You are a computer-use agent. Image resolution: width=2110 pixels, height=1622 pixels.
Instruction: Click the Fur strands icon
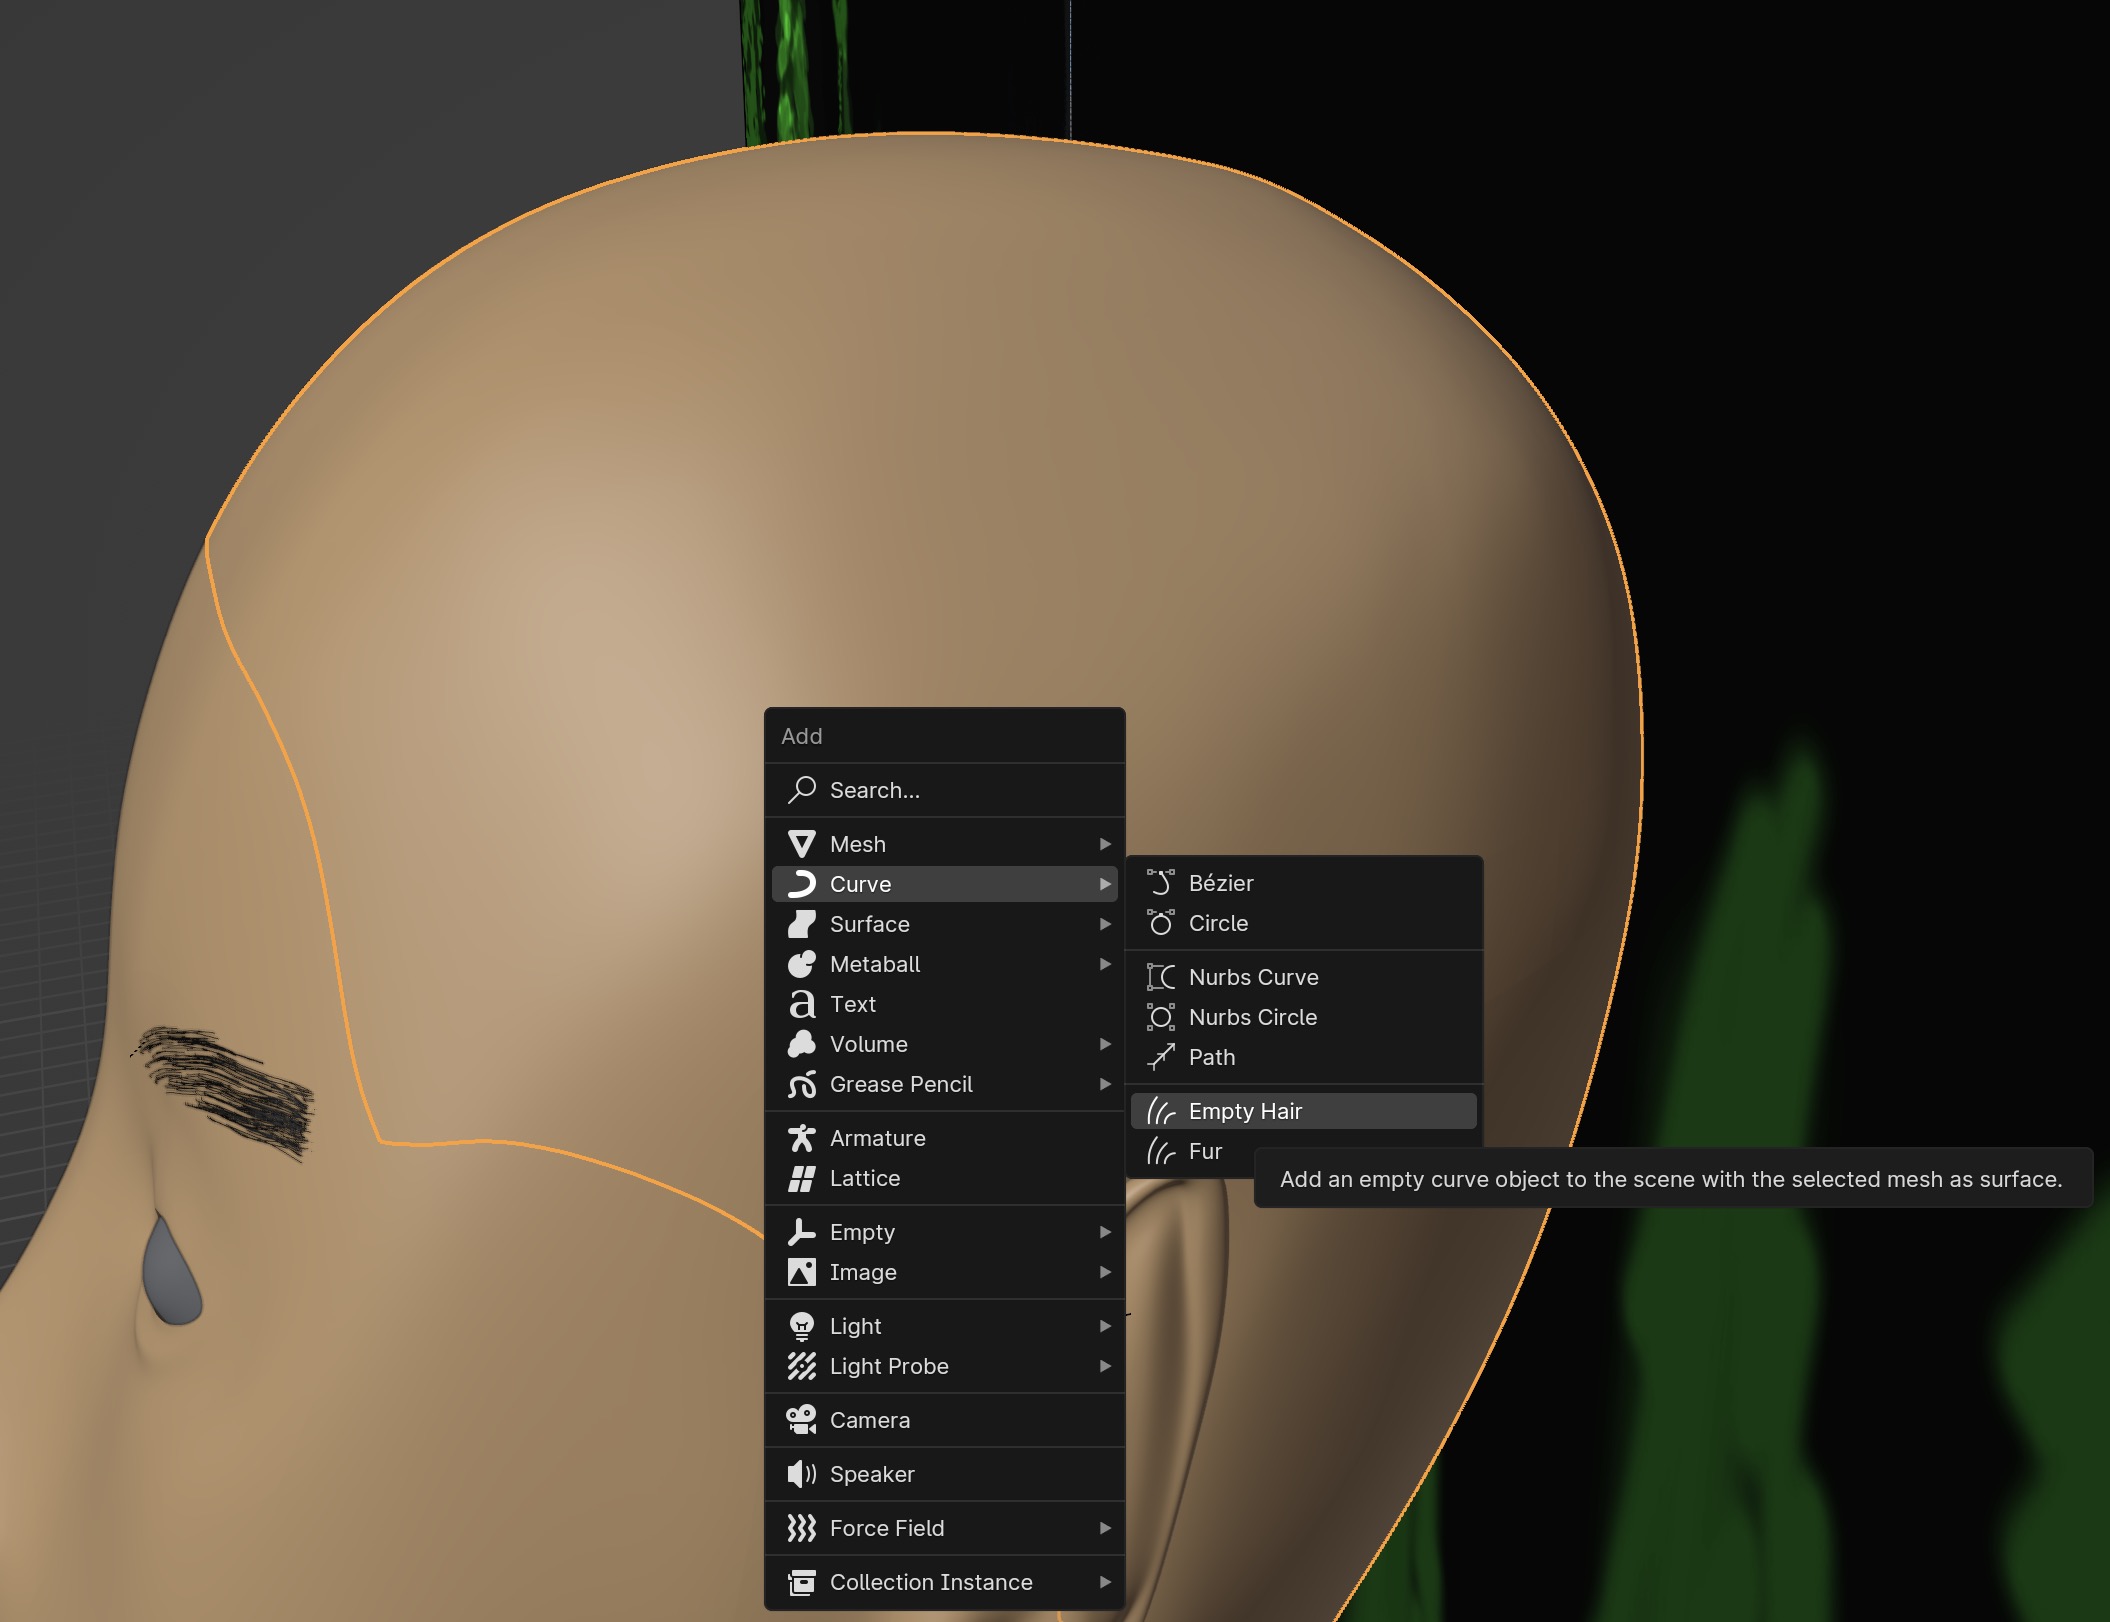(1160, 1151)
